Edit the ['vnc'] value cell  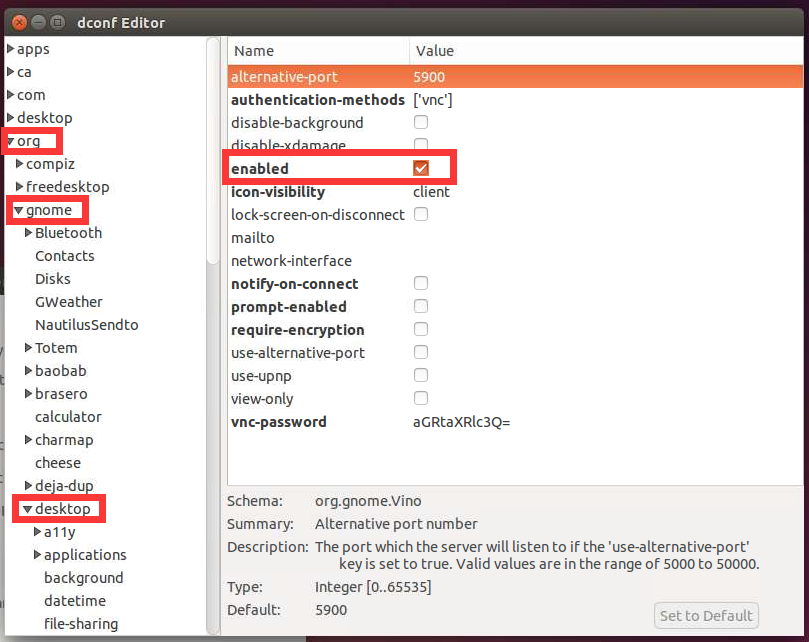pyautogui.click(x=432, y=100)
